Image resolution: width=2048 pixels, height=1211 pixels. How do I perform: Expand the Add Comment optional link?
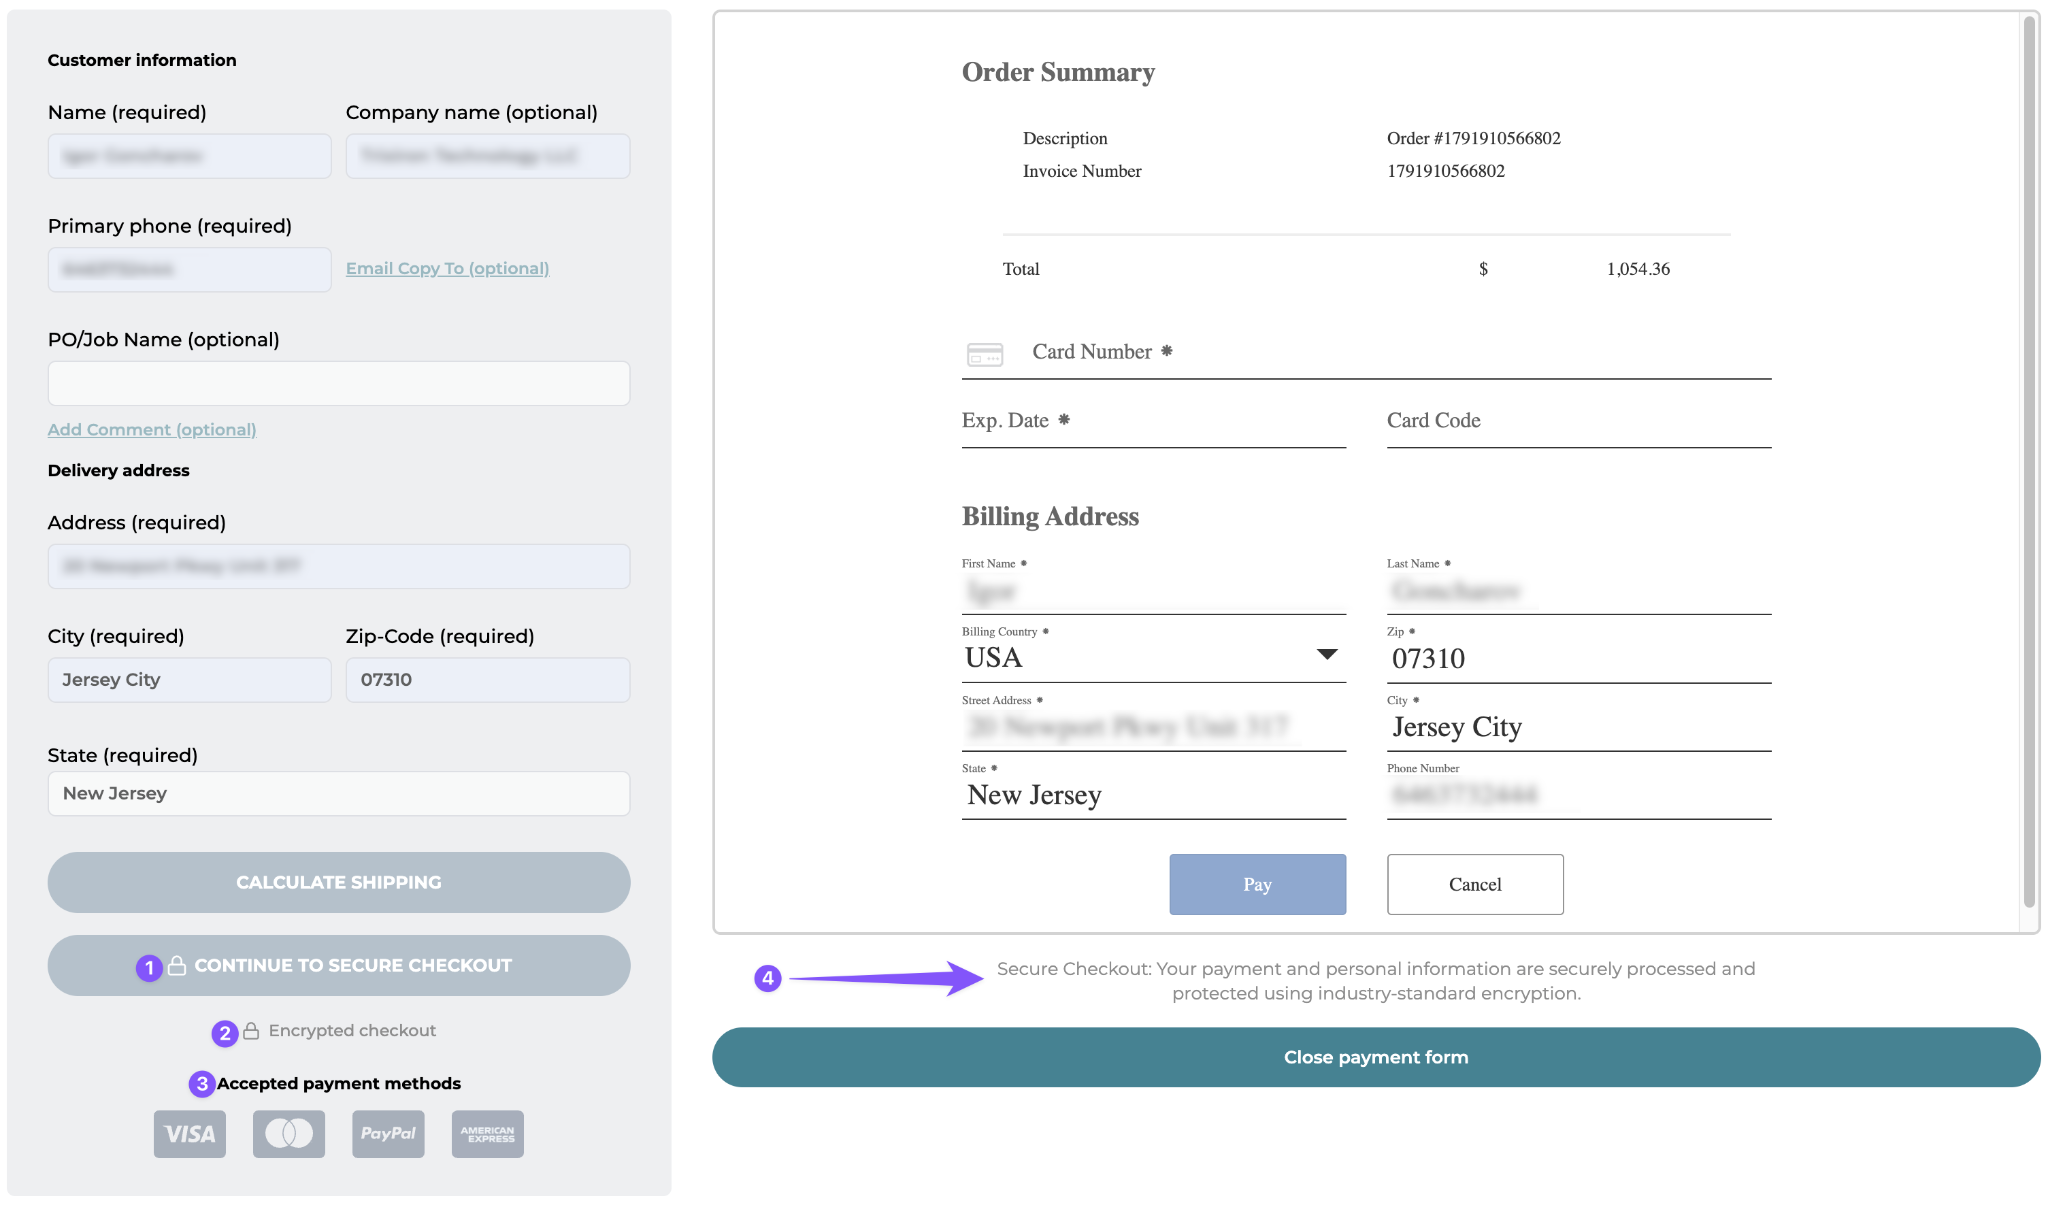[x=152, y=429]
